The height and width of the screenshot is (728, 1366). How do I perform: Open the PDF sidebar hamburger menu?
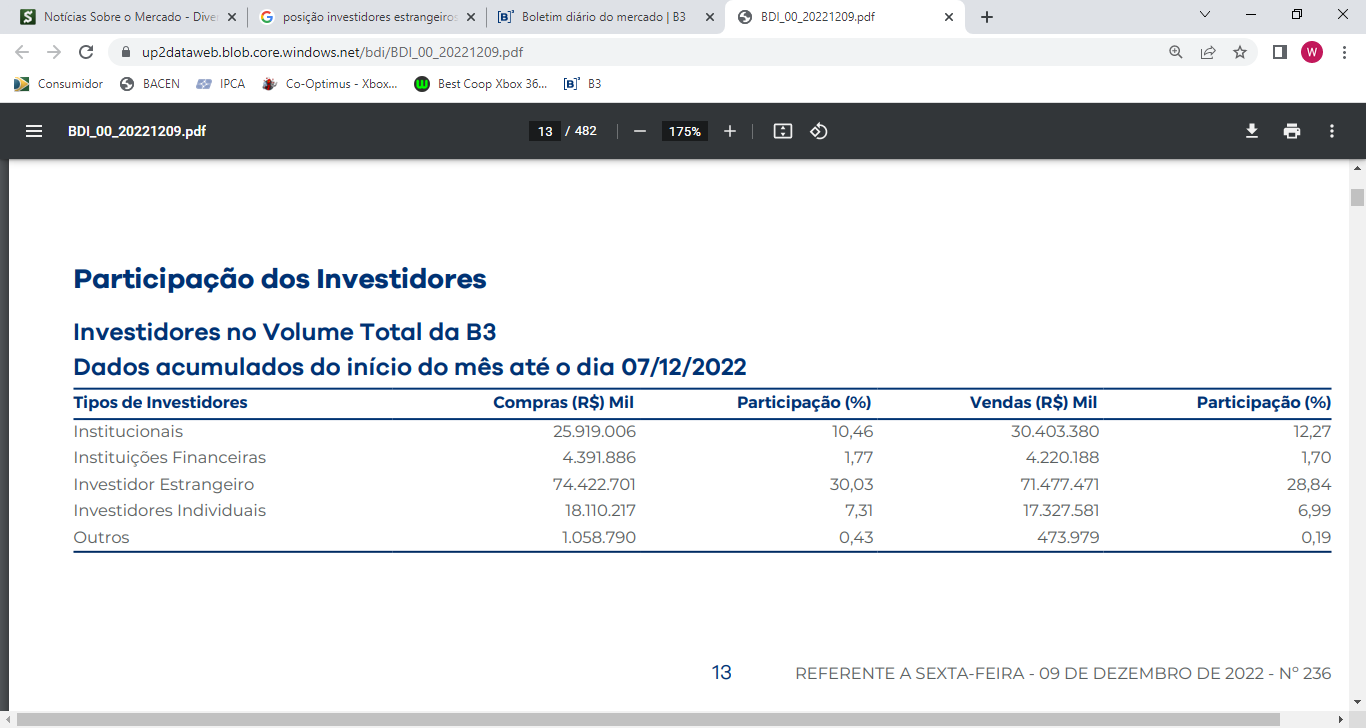coord(34,131)
